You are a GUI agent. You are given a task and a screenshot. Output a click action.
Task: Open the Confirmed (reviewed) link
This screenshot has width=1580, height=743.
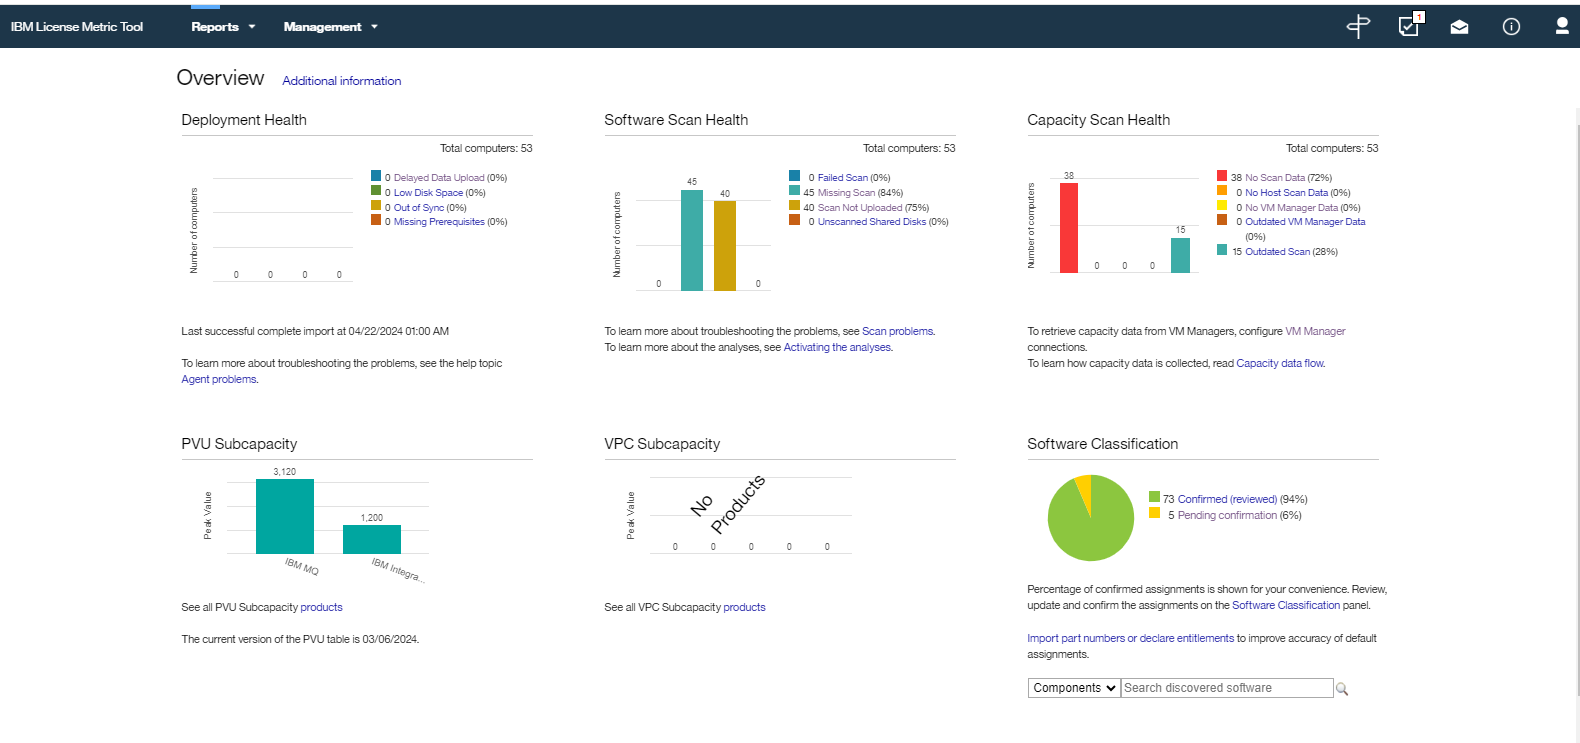[1227, 499]
